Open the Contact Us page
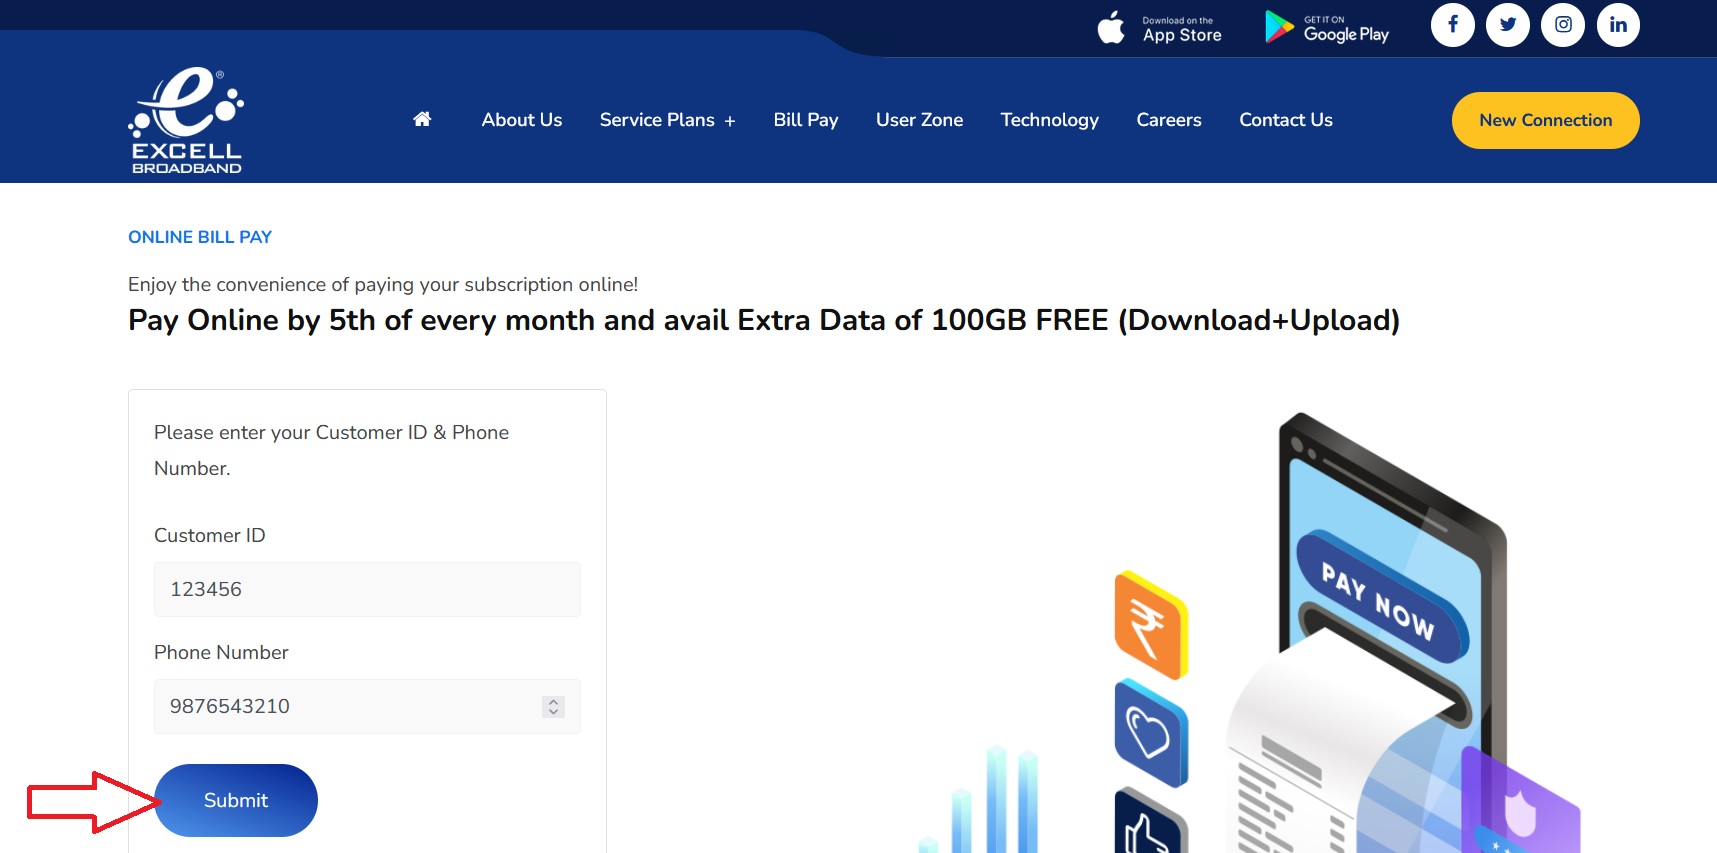 [1285, 120]
